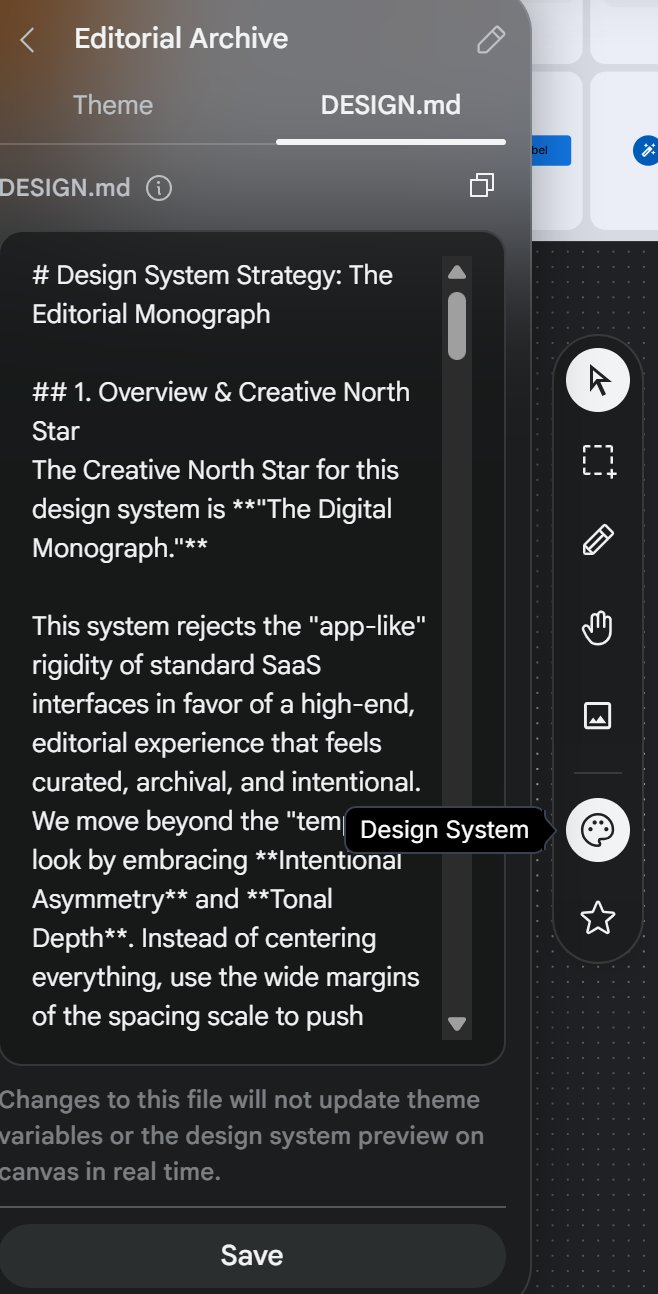This screenshot has height=1294, width=658.
Task: Click the 'Editorial Archive' title text
Action: tap(181, 39)
